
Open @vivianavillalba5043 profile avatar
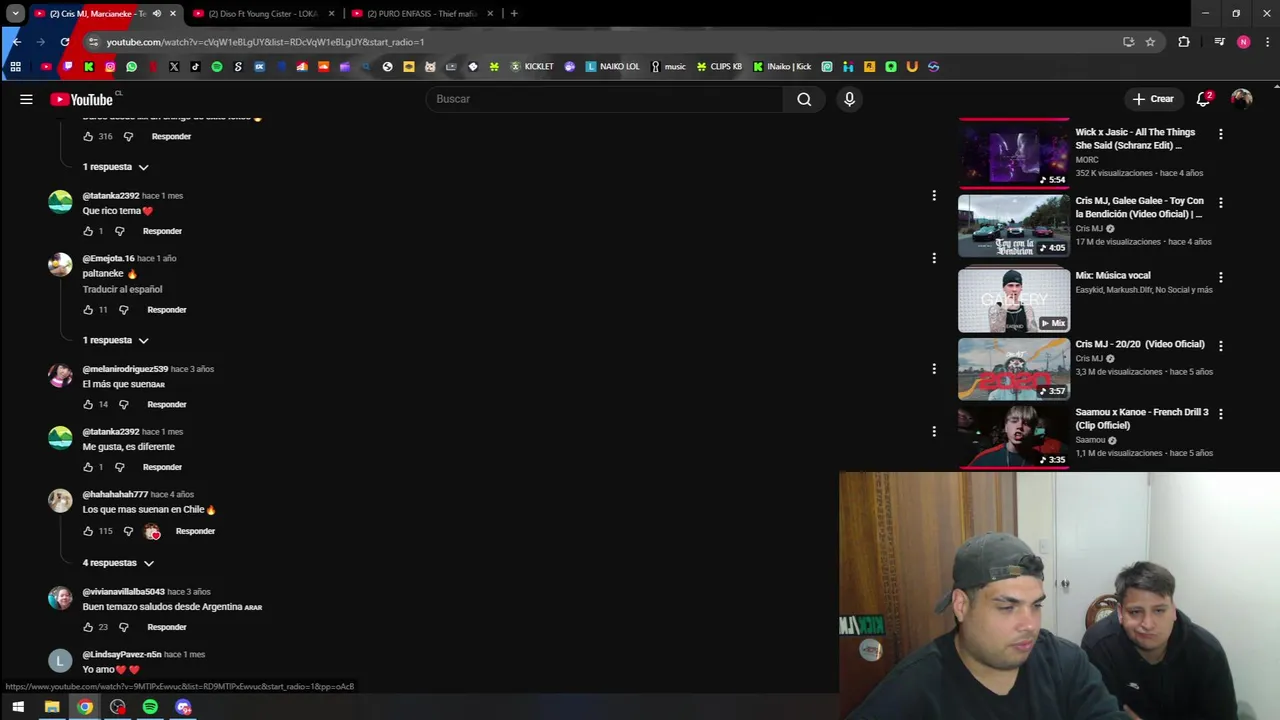point(60,598)
